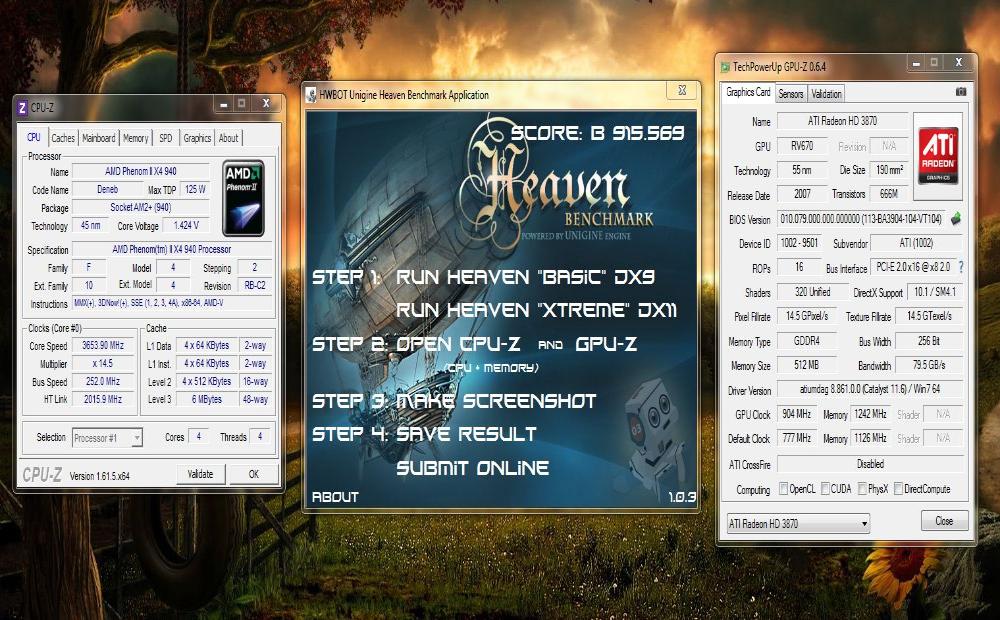Image resolution: width=1000 pixels, height=620 pixels.
Task: Click Core Voltage value 1.424 V
Action: 186,225
